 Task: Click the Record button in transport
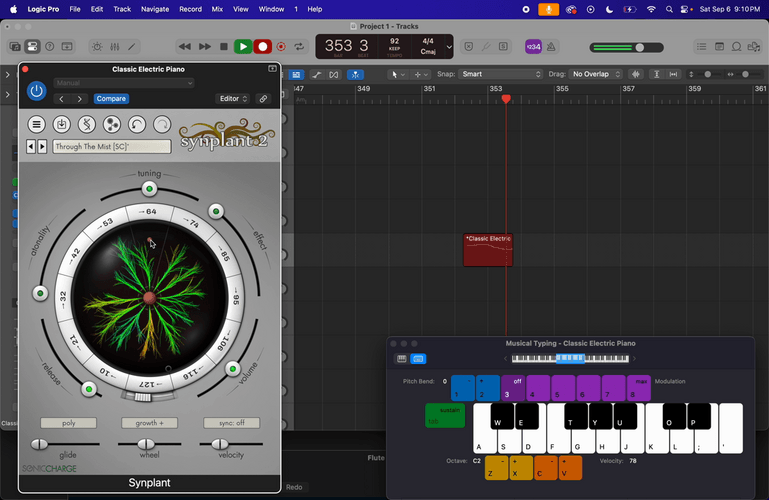coord(263,47)
